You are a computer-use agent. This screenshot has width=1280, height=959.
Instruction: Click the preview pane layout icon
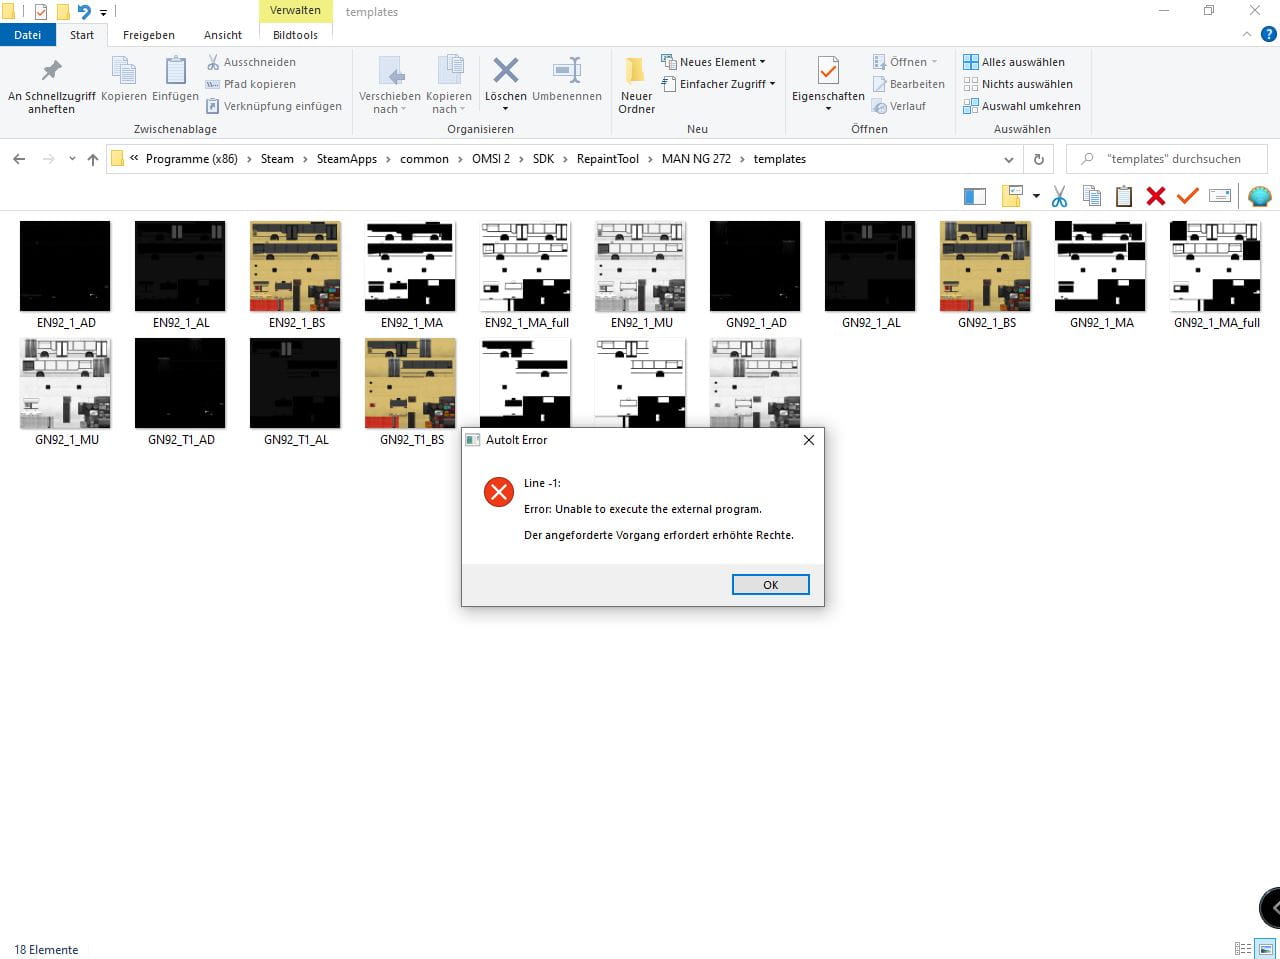(974, 196)
